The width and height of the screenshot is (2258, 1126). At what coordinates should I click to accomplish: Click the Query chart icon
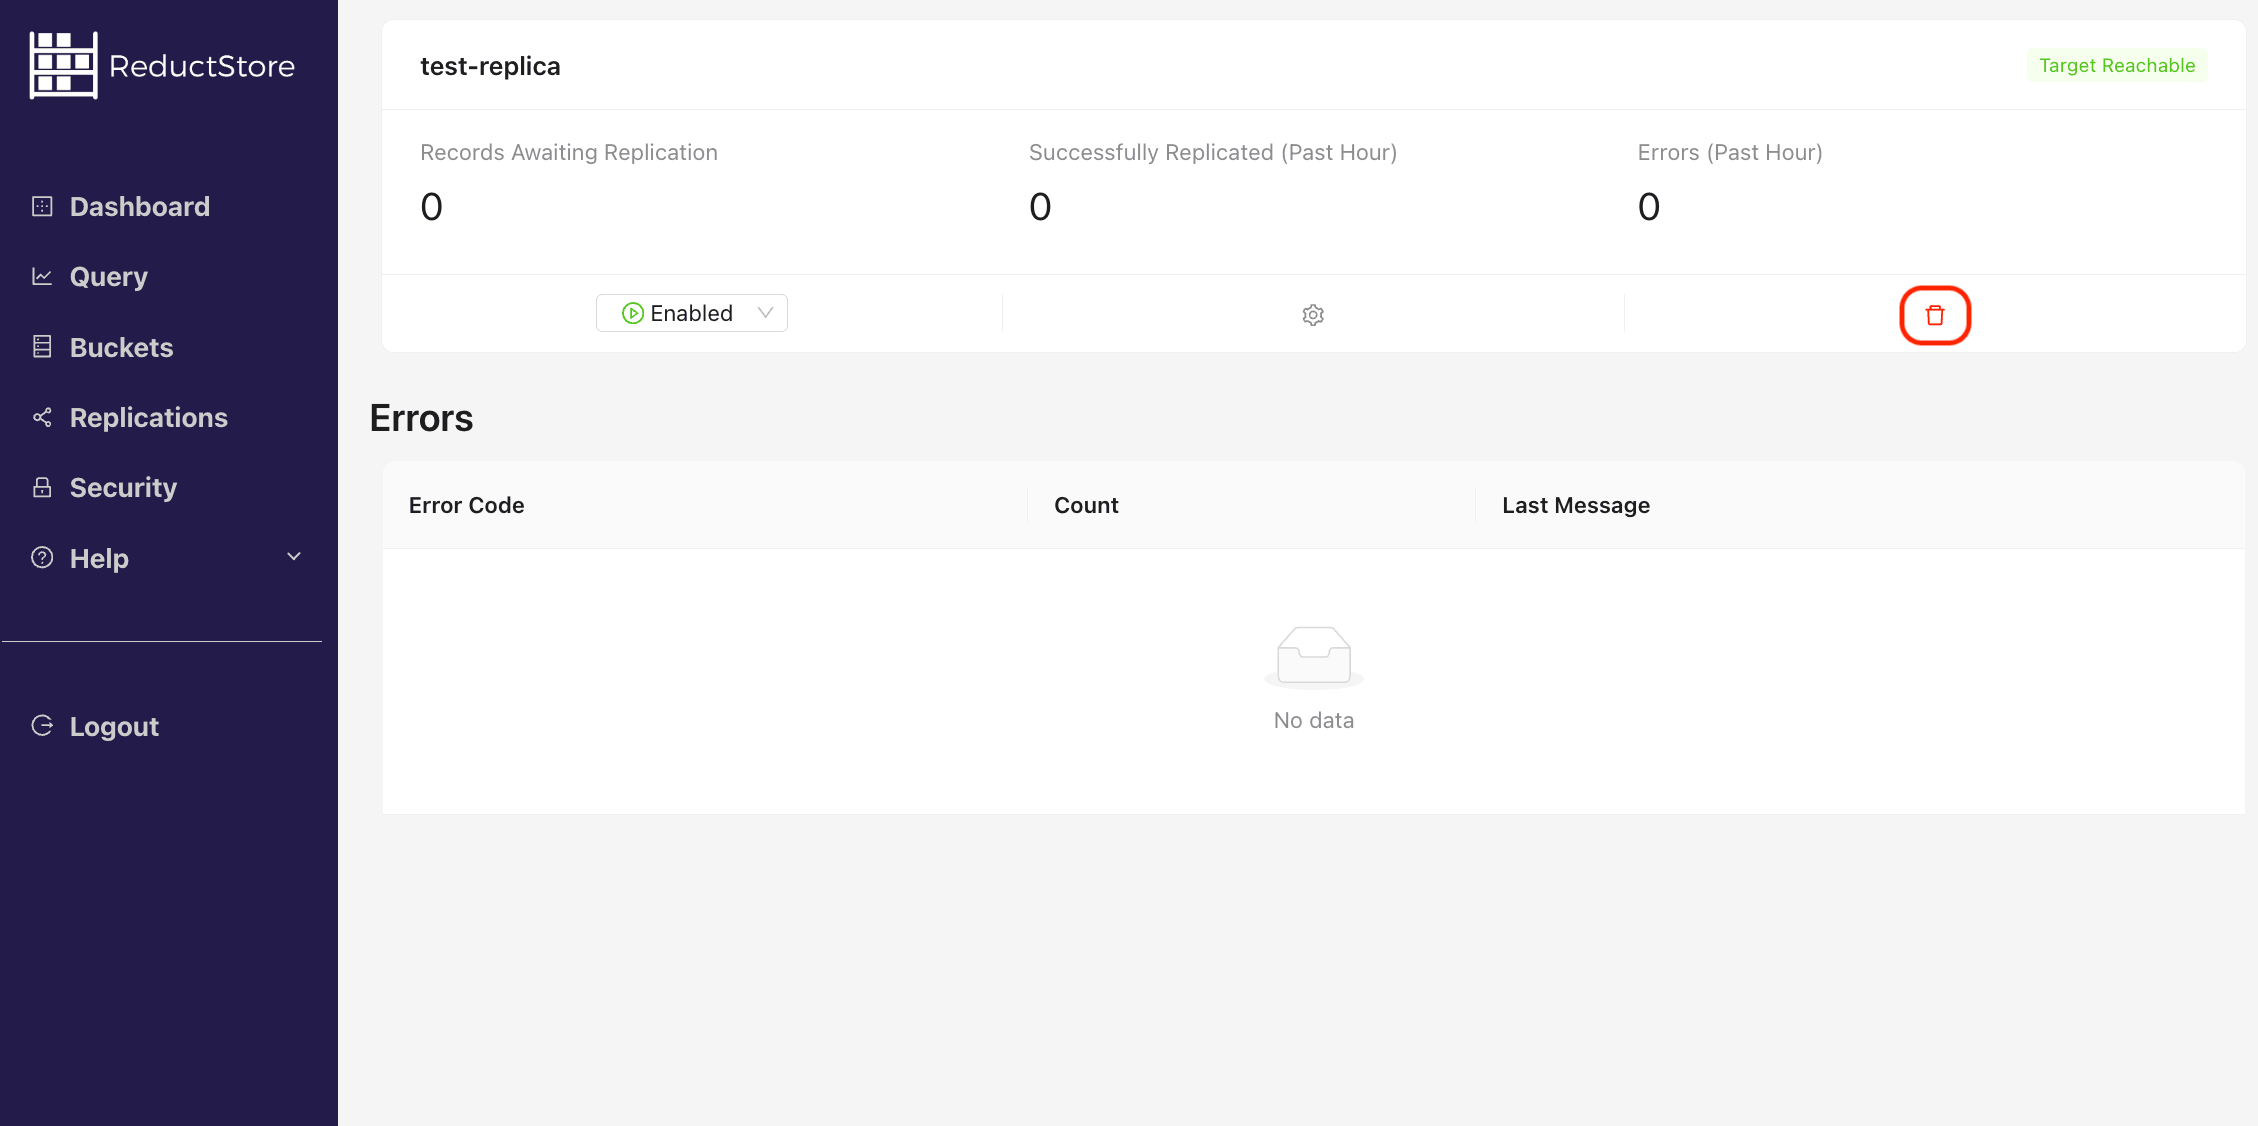pos(42,276)
